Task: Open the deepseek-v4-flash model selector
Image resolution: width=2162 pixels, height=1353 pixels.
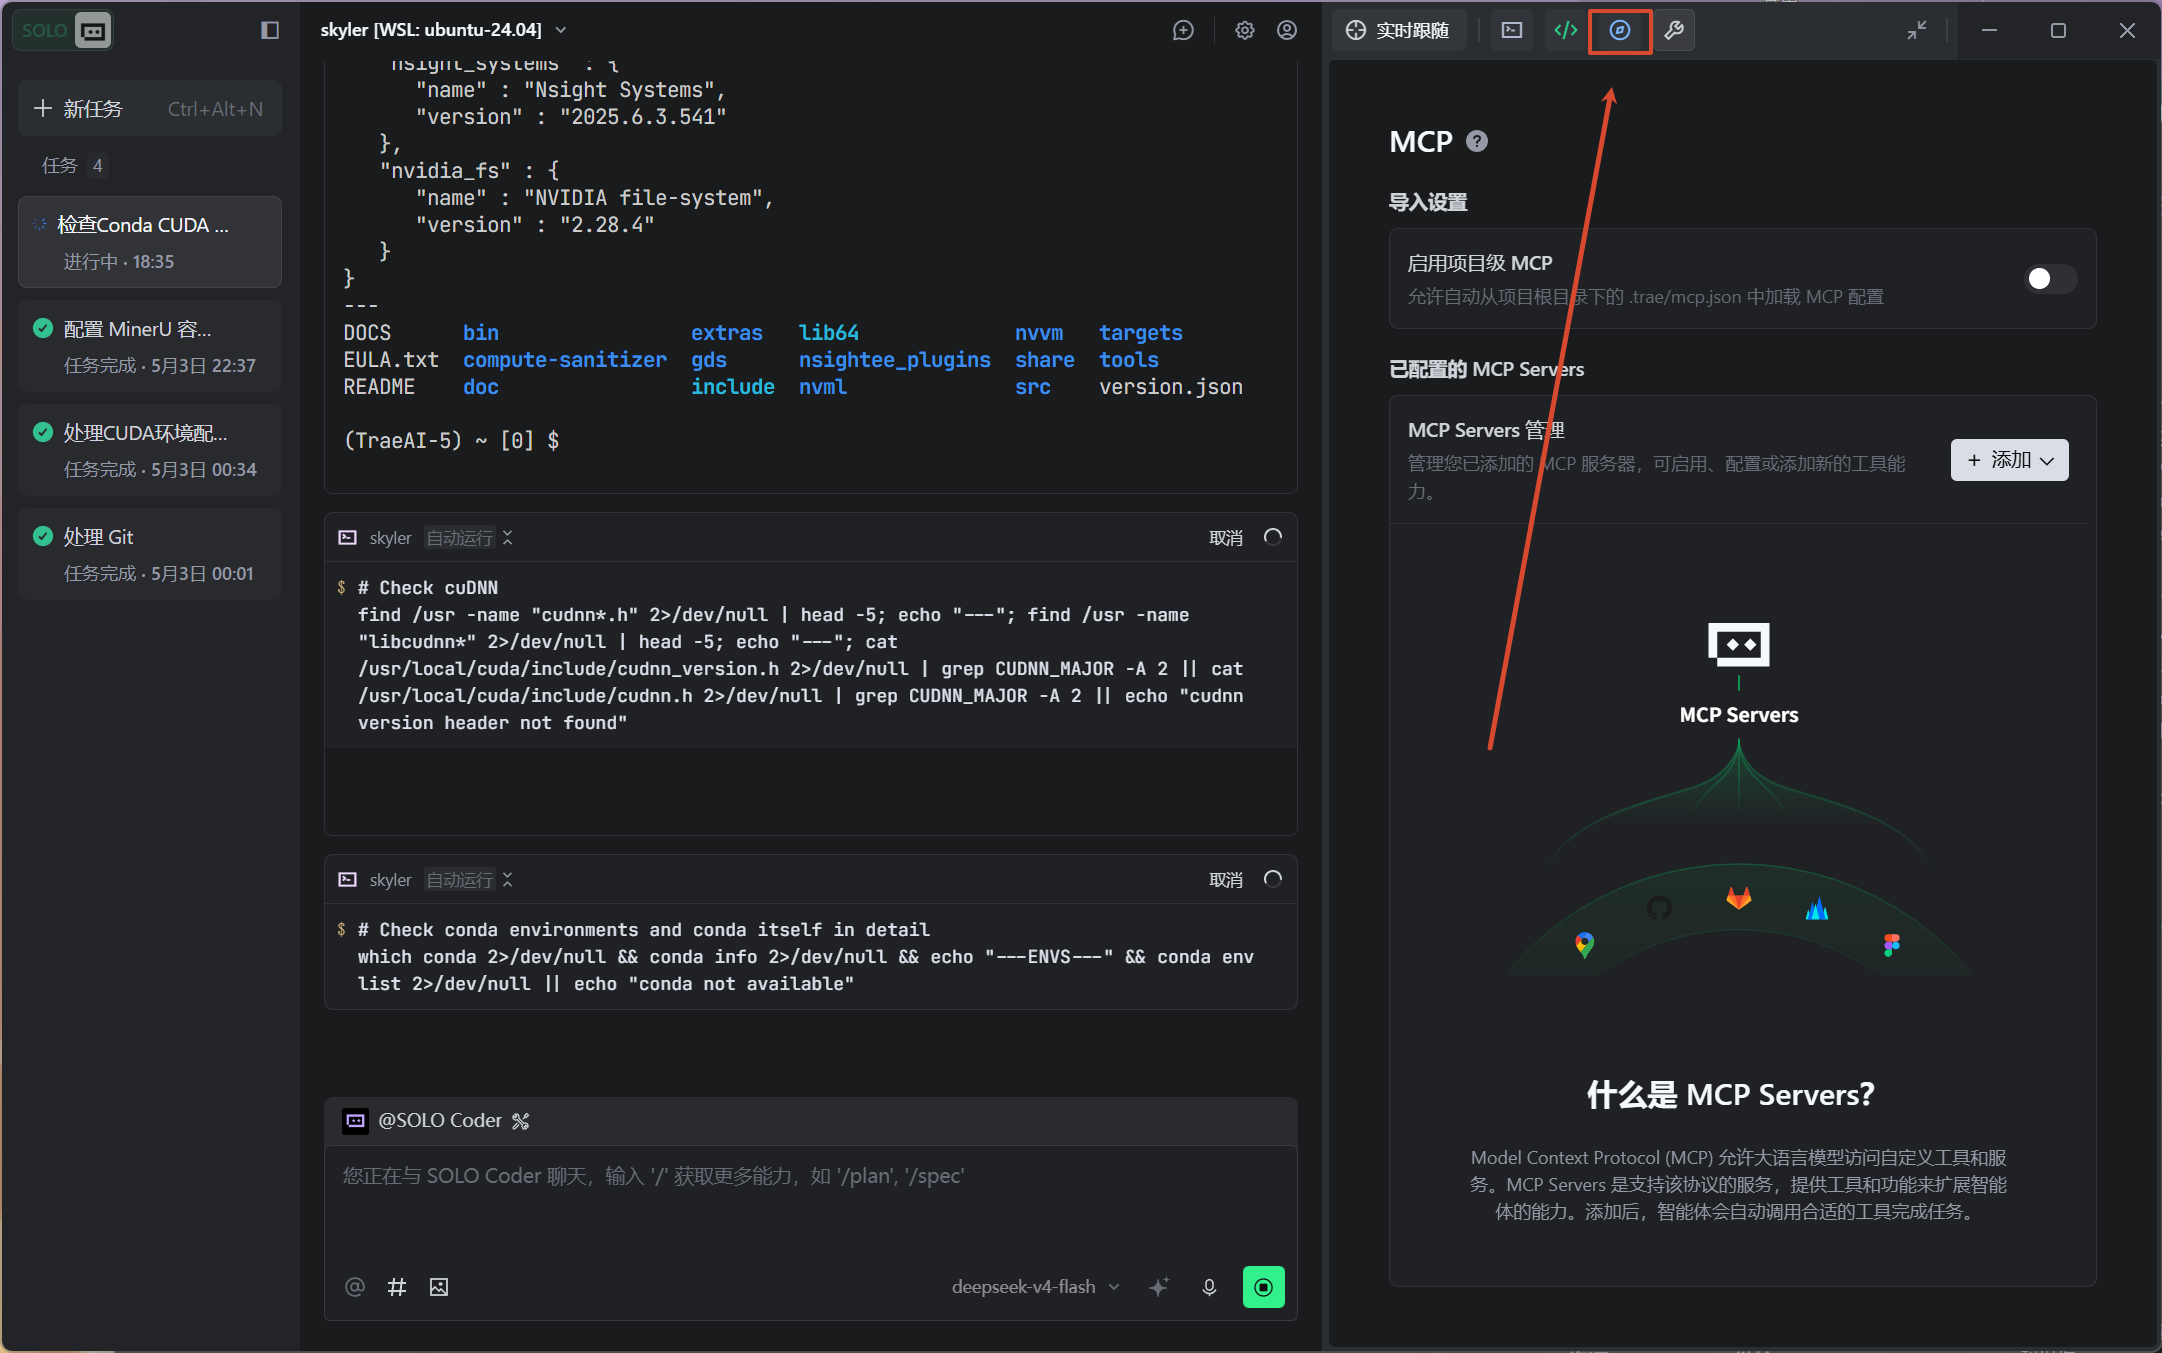Action: pos(1035,1287)
